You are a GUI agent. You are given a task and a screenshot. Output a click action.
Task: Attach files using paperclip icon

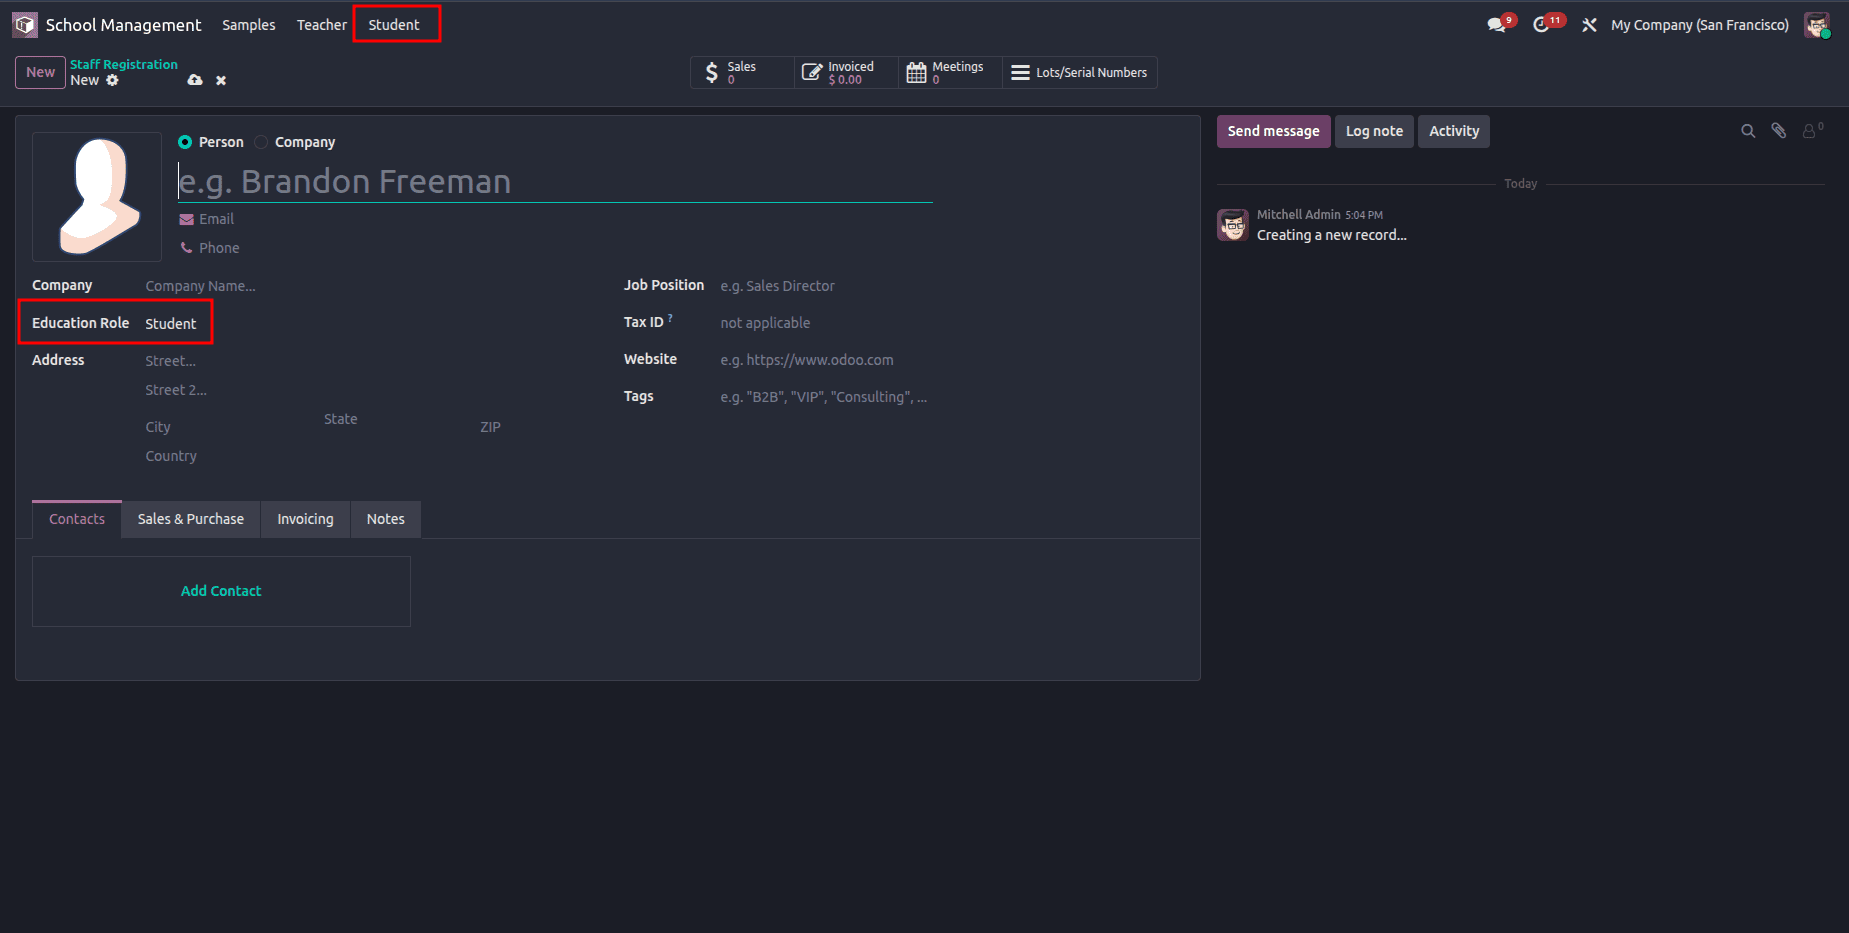coord(1778,131)
